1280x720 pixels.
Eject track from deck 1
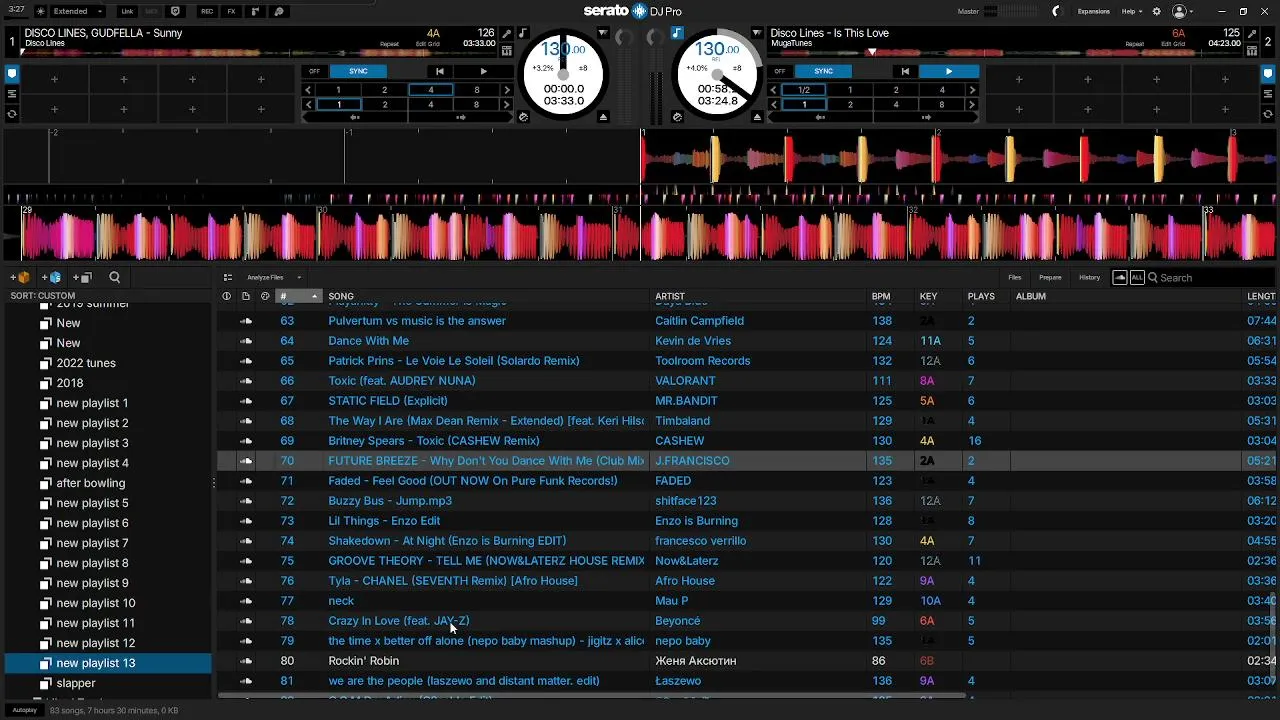point(603,117)
